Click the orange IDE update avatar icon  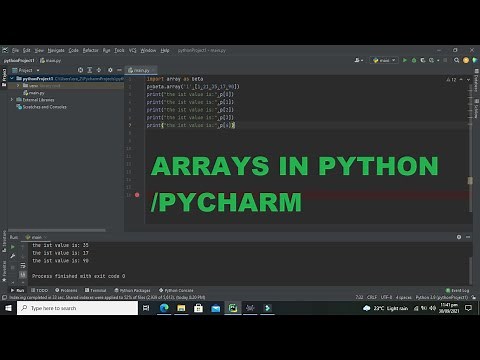(x=466, y=60)
